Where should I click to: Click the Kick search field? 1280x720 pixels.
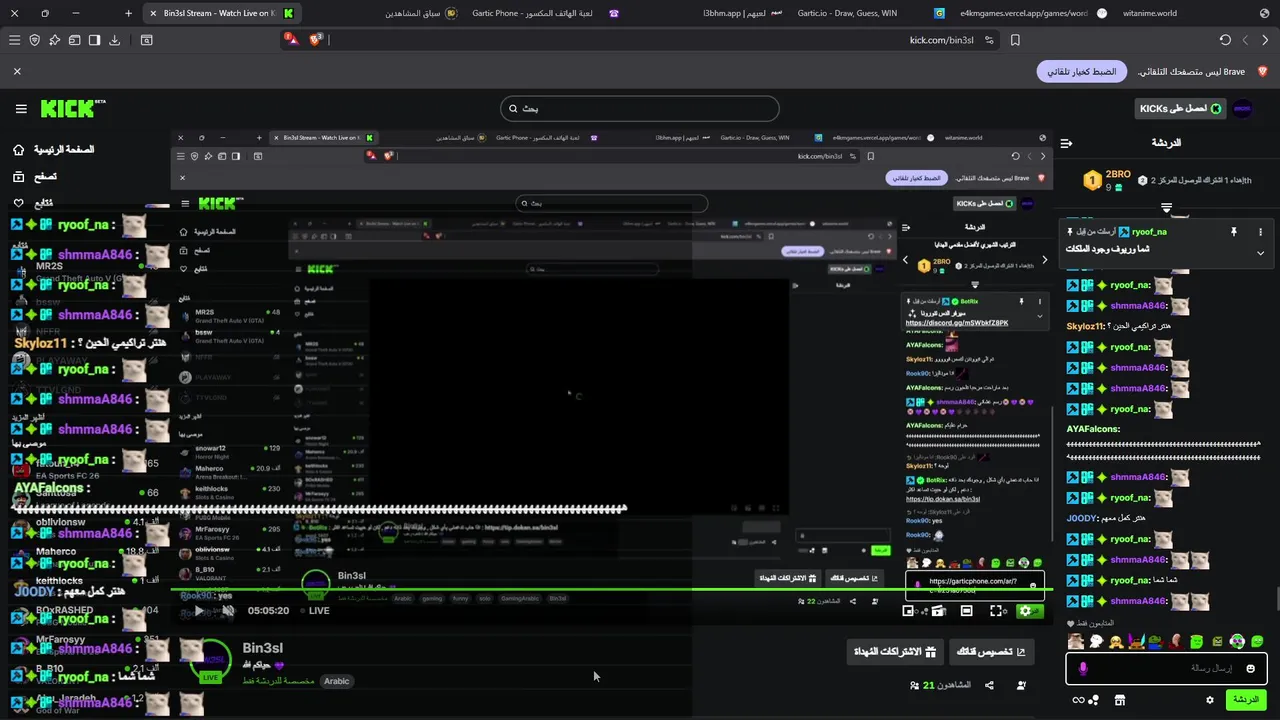(x=640, y=108)
